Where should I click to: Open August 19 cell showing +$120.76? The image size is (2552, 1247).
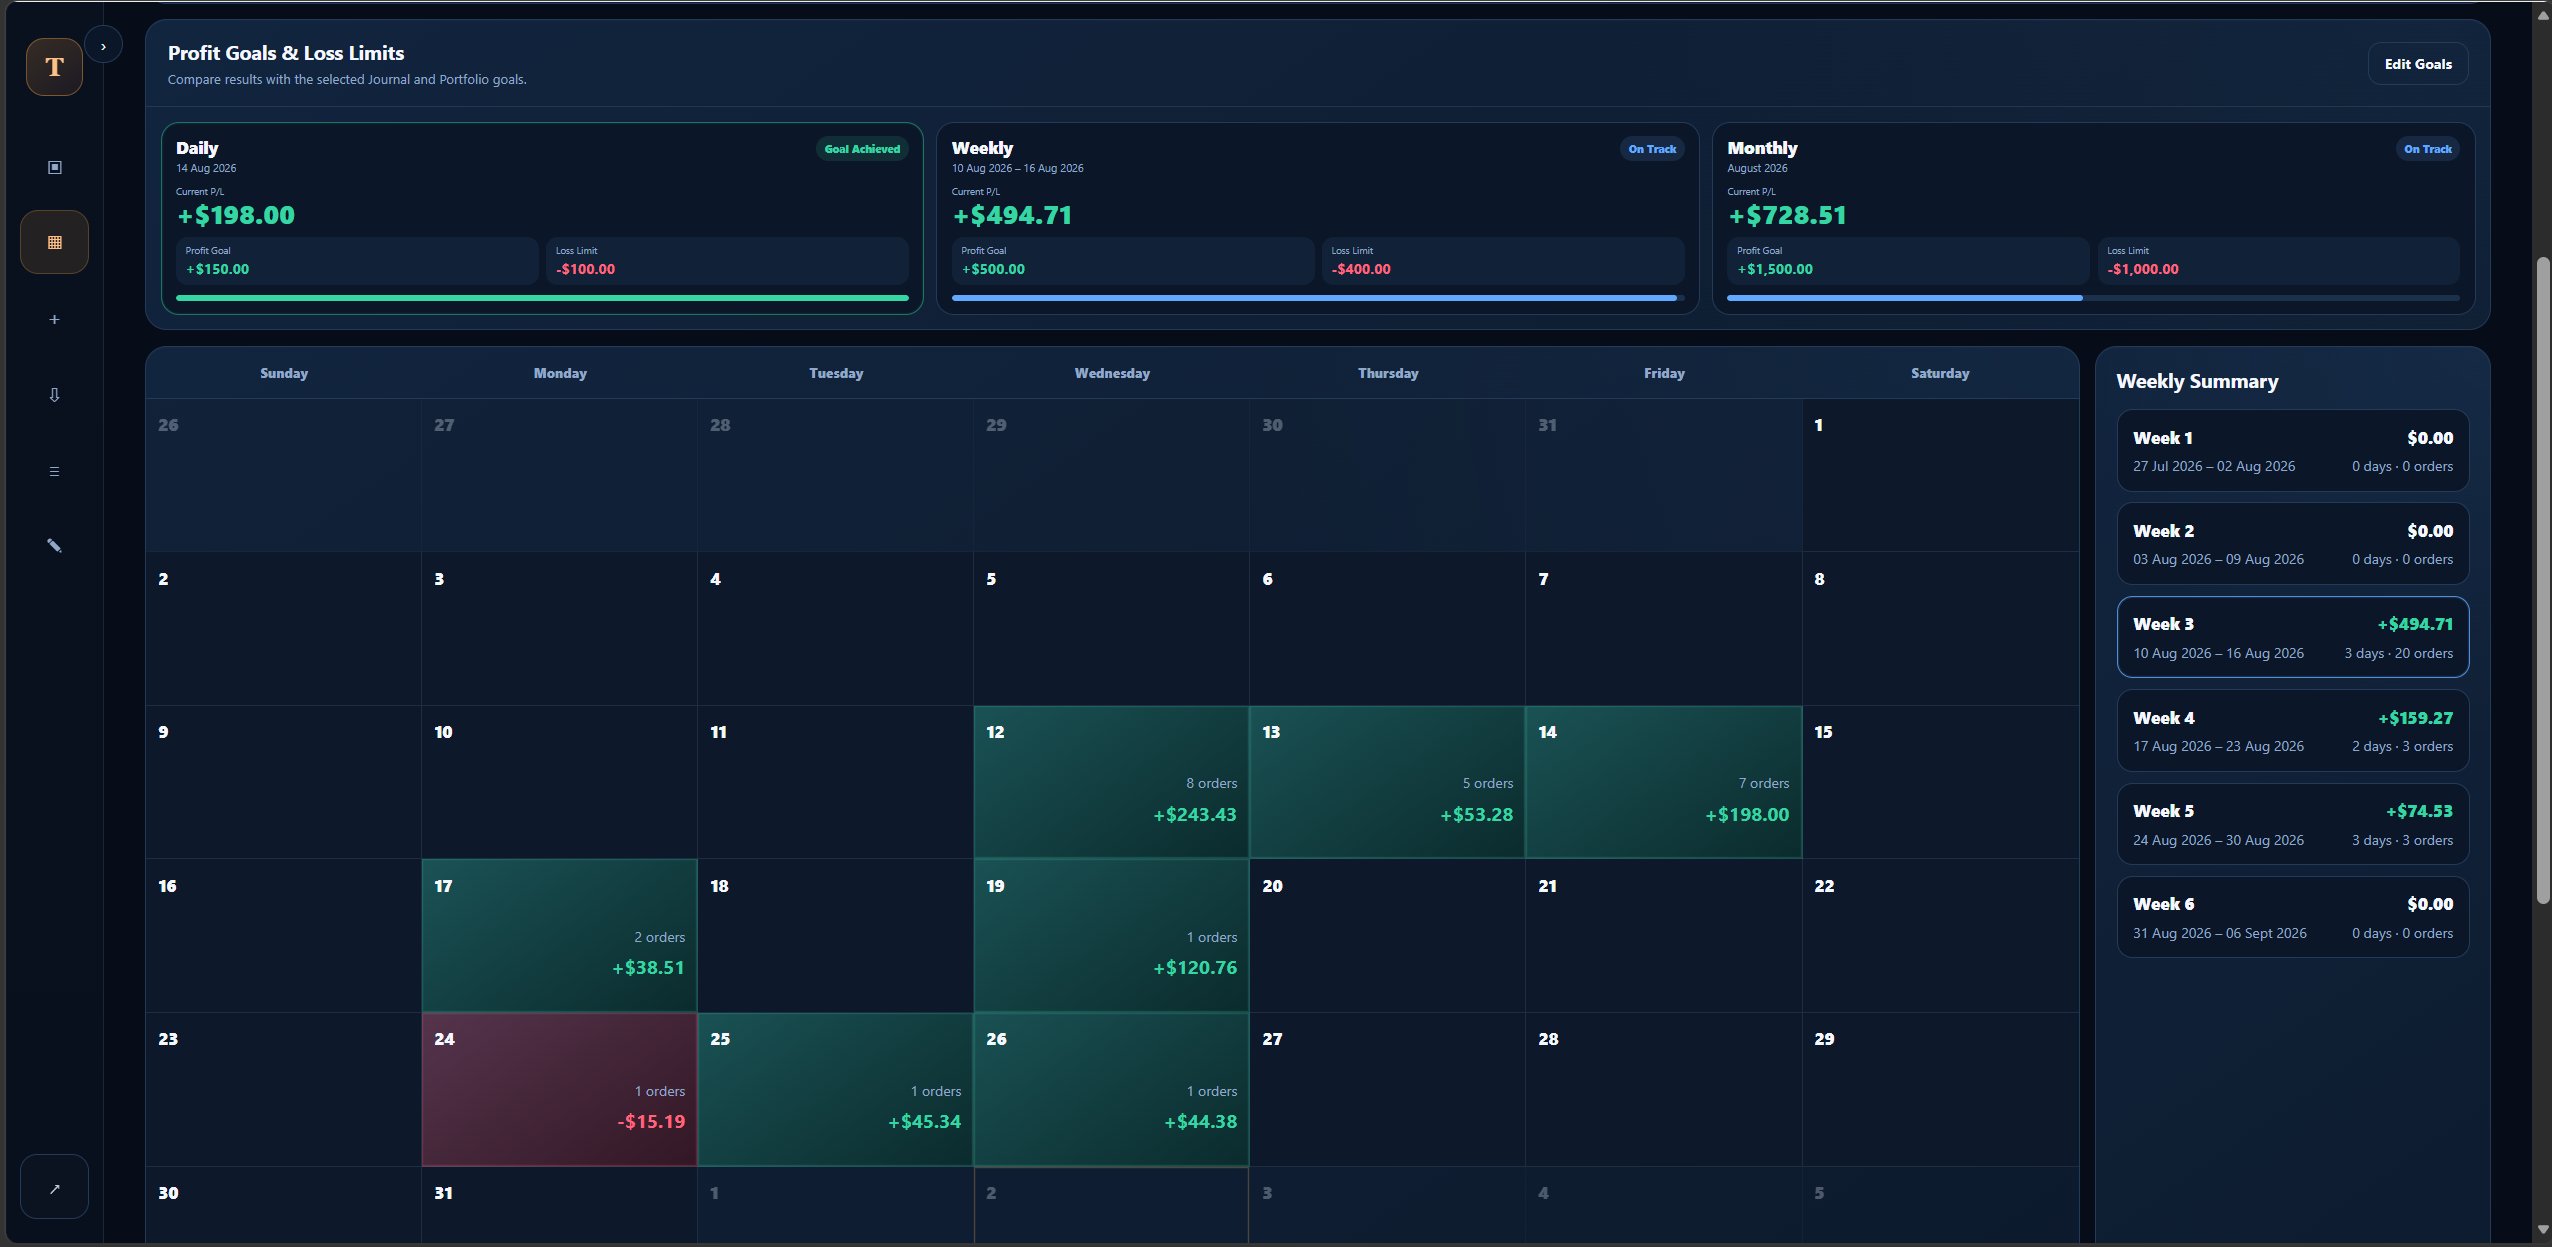1111,936
